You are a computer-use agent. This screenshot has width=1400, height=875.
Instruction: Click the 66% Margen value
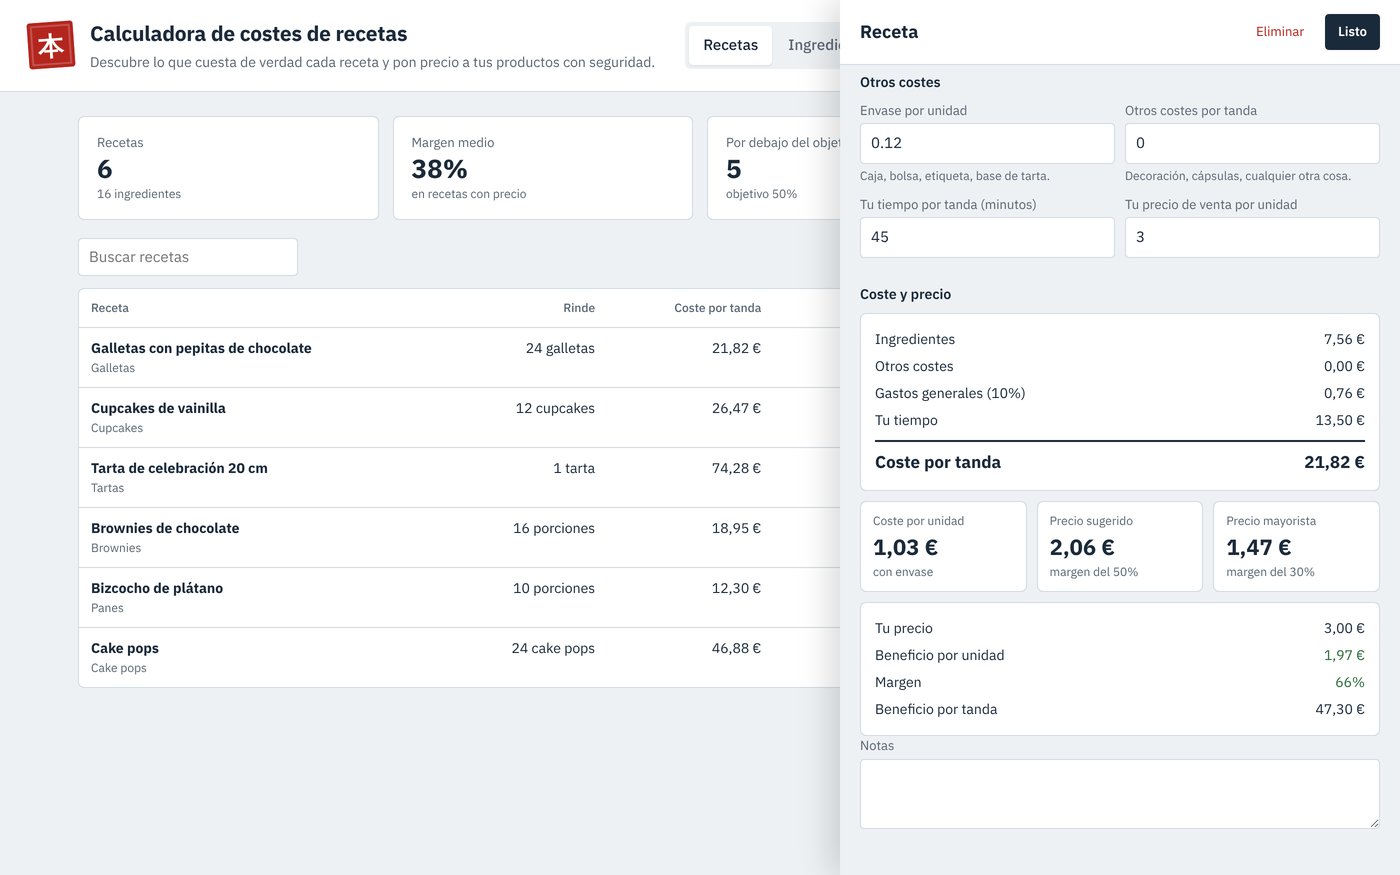[1350, 682]
